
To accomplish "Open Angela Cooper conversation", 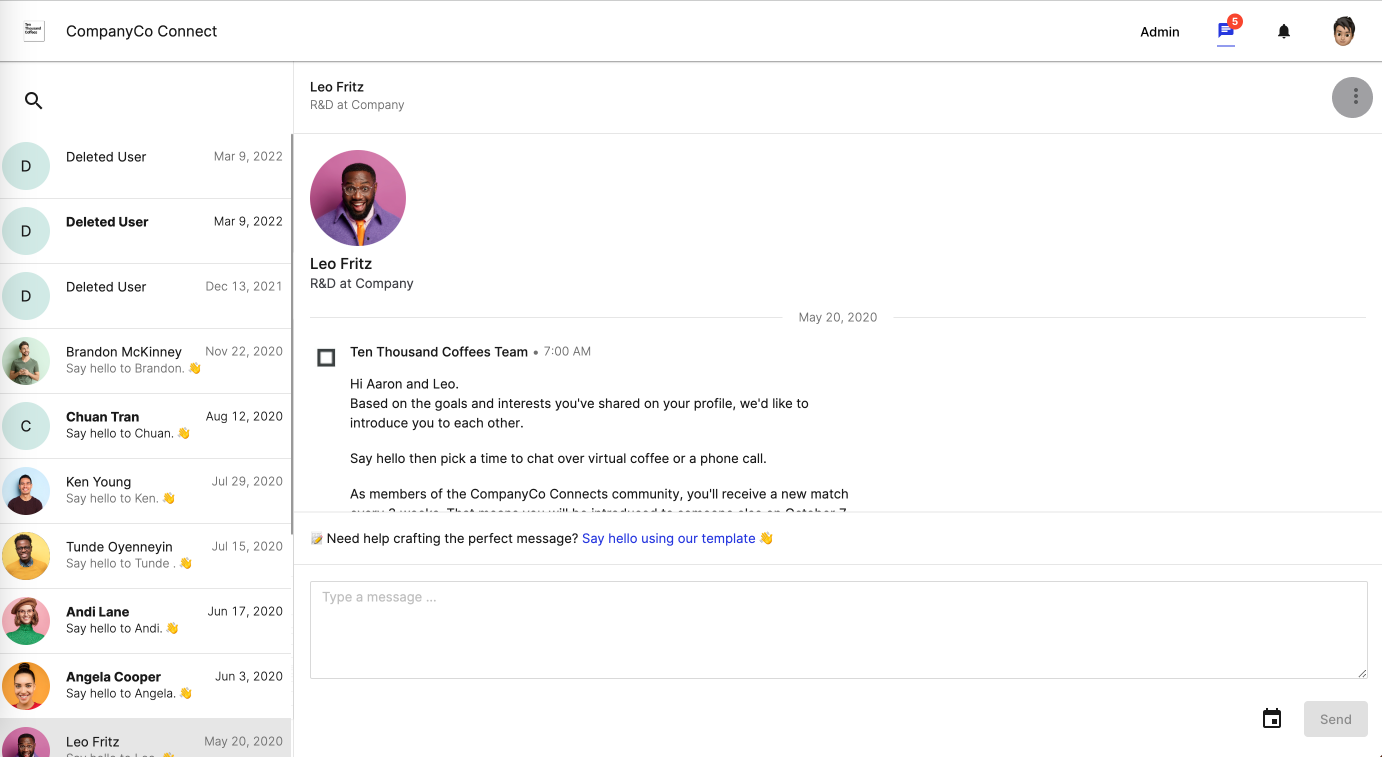I will point(145,686).
